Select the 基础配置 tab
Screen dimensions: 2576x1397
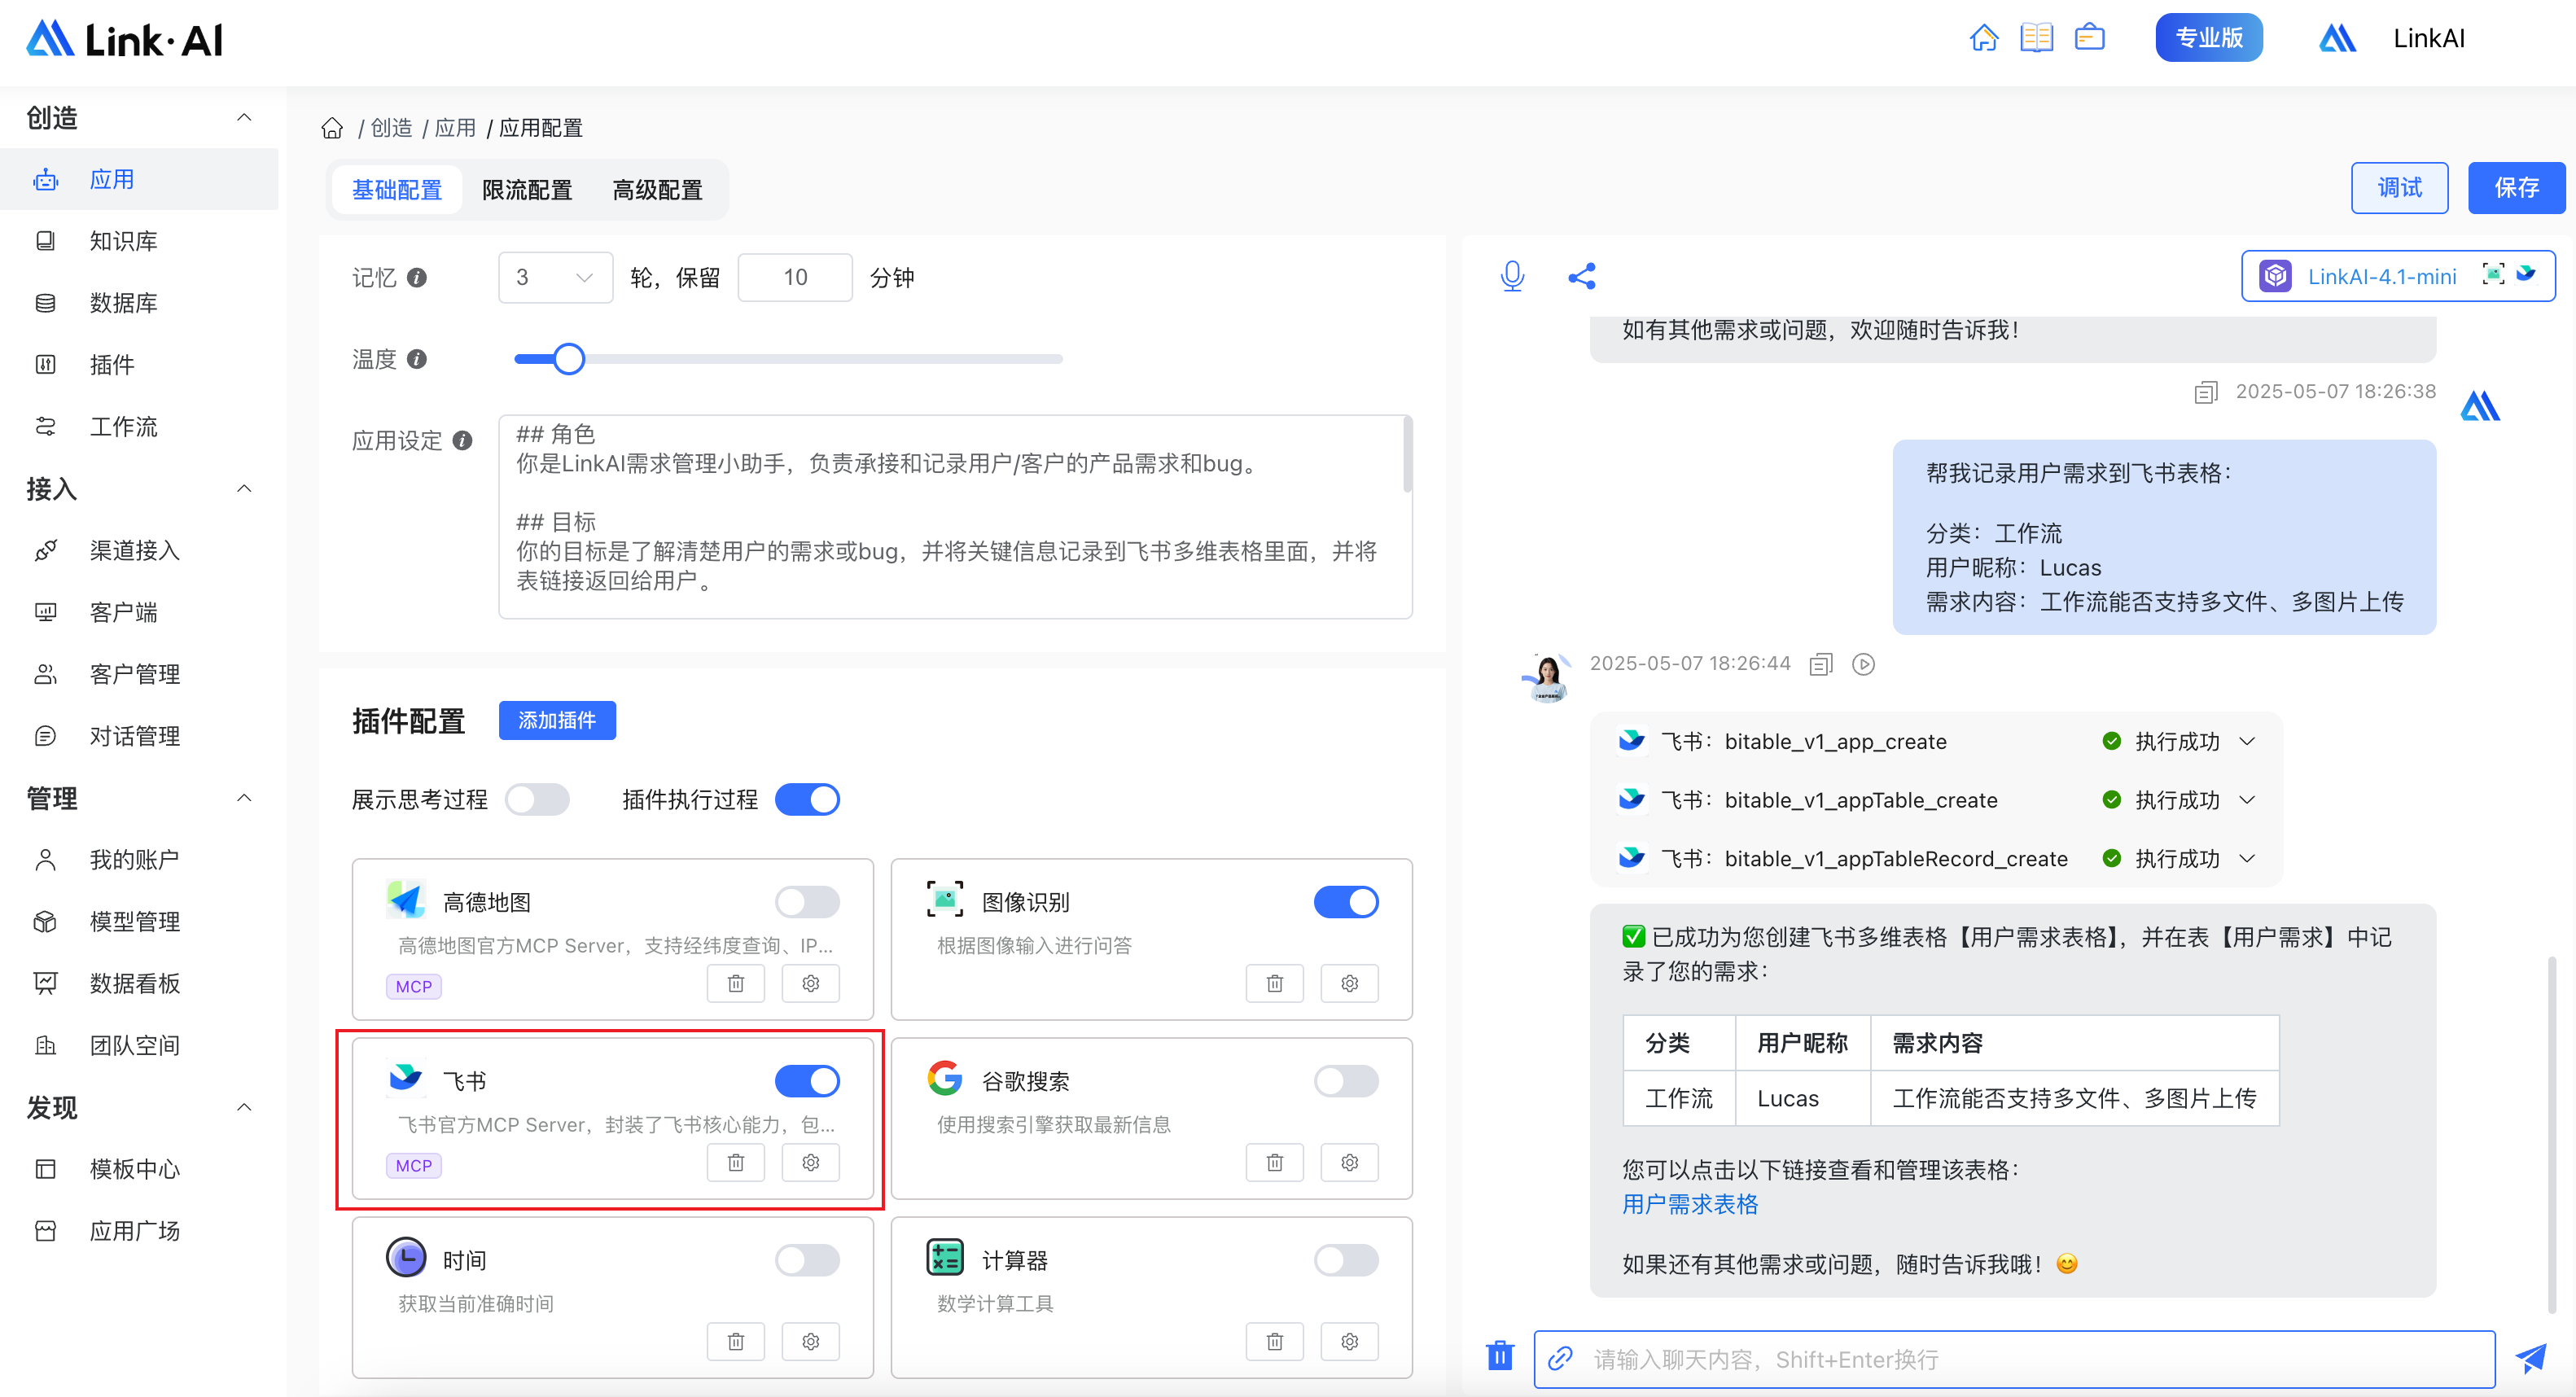396,190
